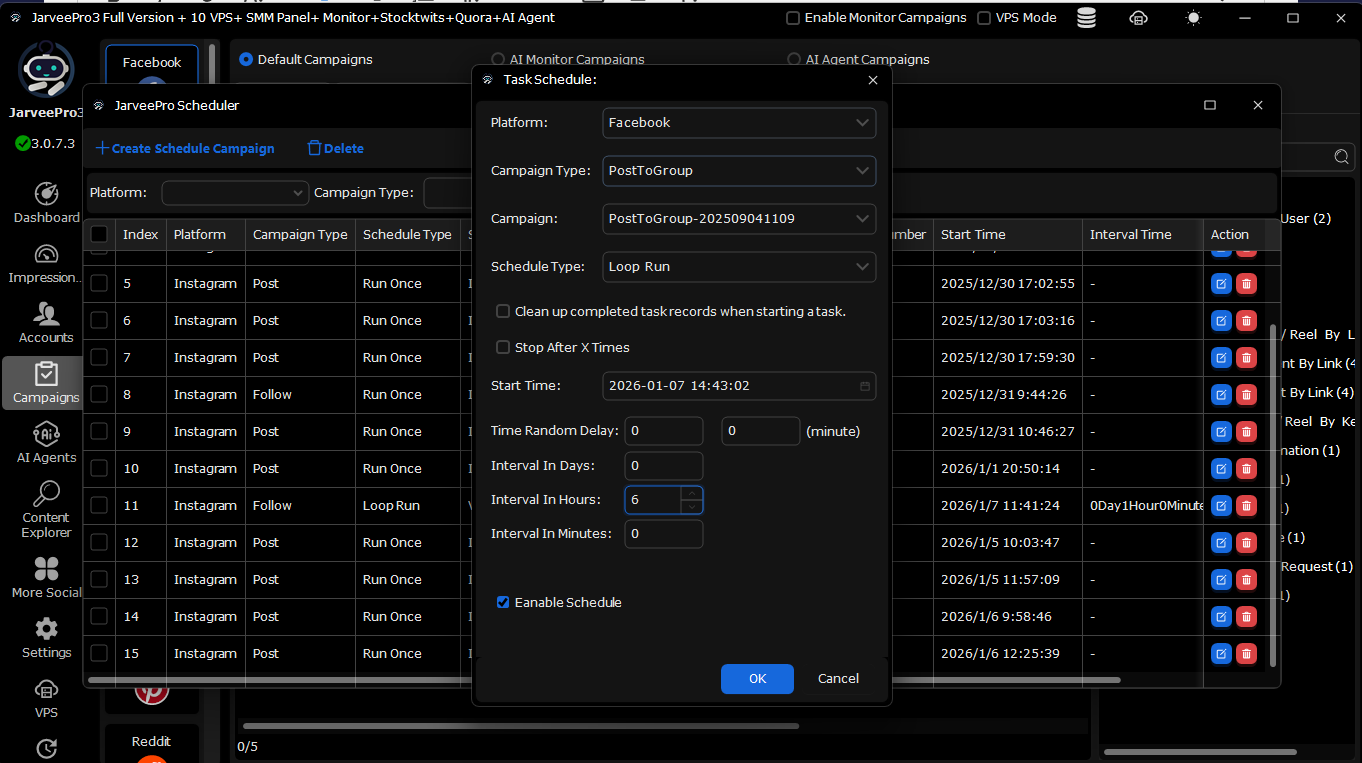The width and height of the screenshot is (1362, 763).
Task: Uncheck the Eanable Schedule checkbox
Action: [x=504, y=602]
